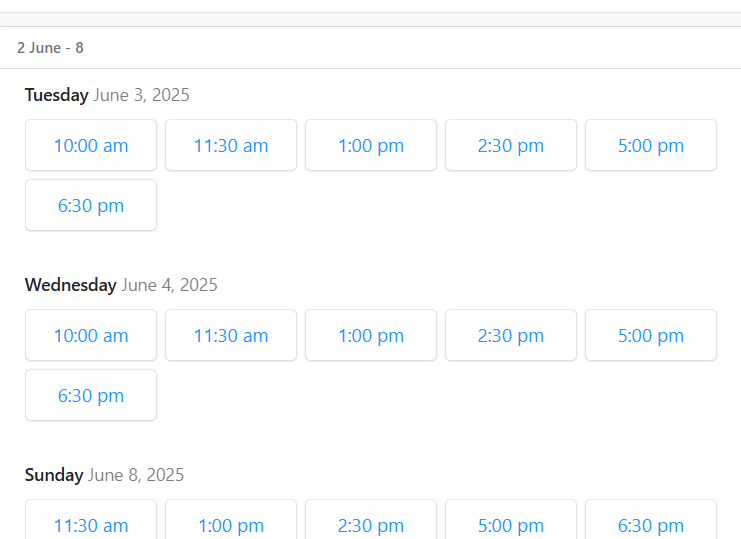
Task: Book Wednesday June 4 at 10:00 am
Action: tap(91, 335)
